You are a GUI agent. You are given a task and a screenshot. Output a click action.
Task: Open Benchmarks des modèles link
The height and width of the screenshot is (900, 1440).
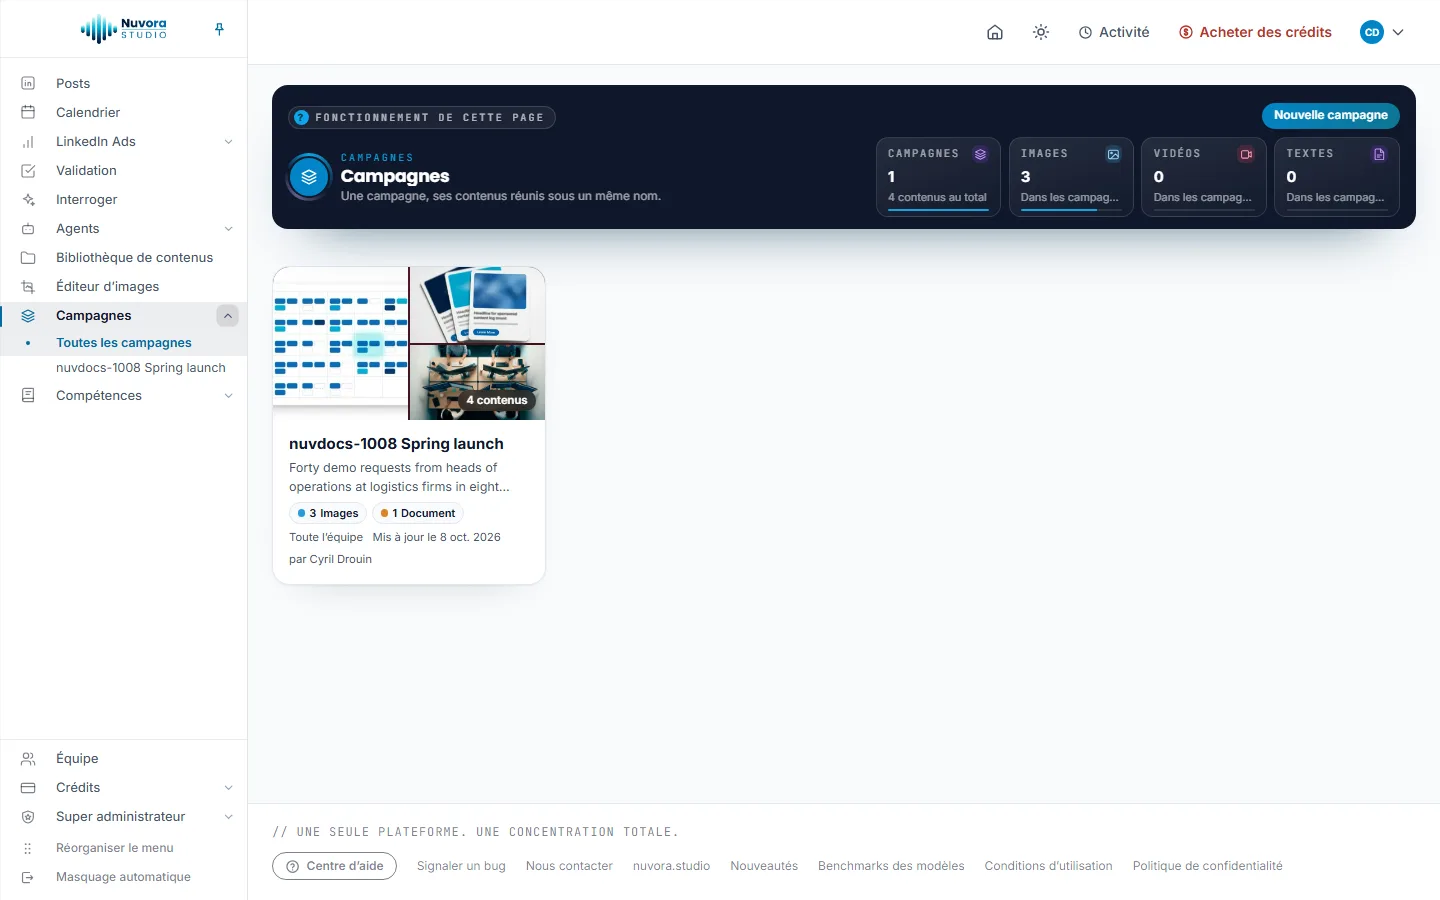pos(891,866)
